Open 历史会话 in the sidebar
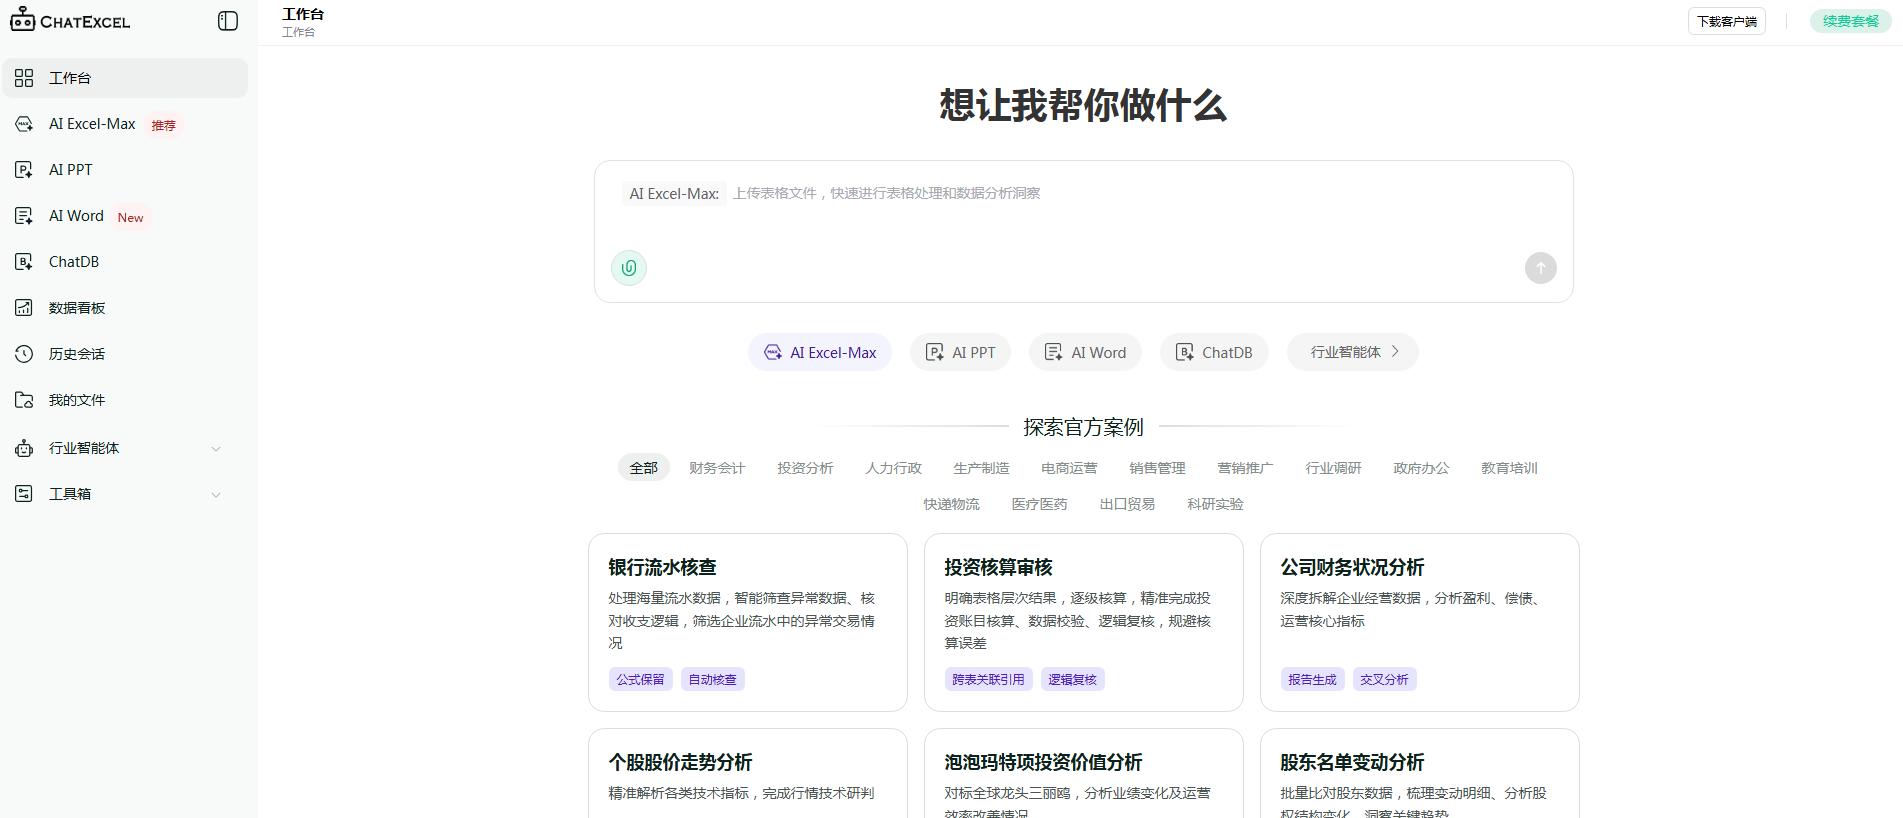Image resolution: width=1903 pixels, height=818 pixels. click(125, 354)
